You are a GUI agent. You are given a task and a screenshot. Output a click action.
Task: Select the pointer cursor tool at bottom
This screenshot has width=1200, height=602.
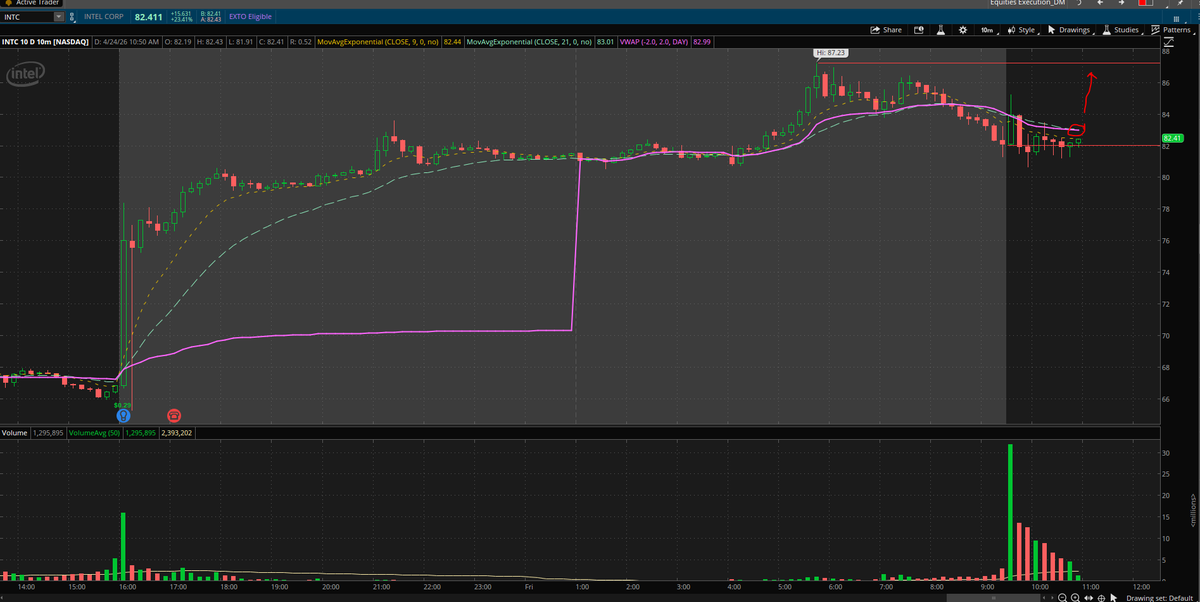pos(1113,597)
